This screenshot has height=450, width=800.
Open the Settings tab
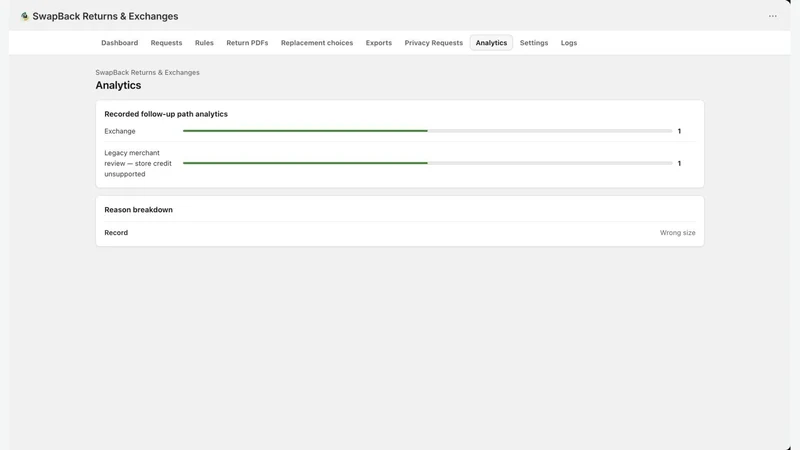pos(534,43)
